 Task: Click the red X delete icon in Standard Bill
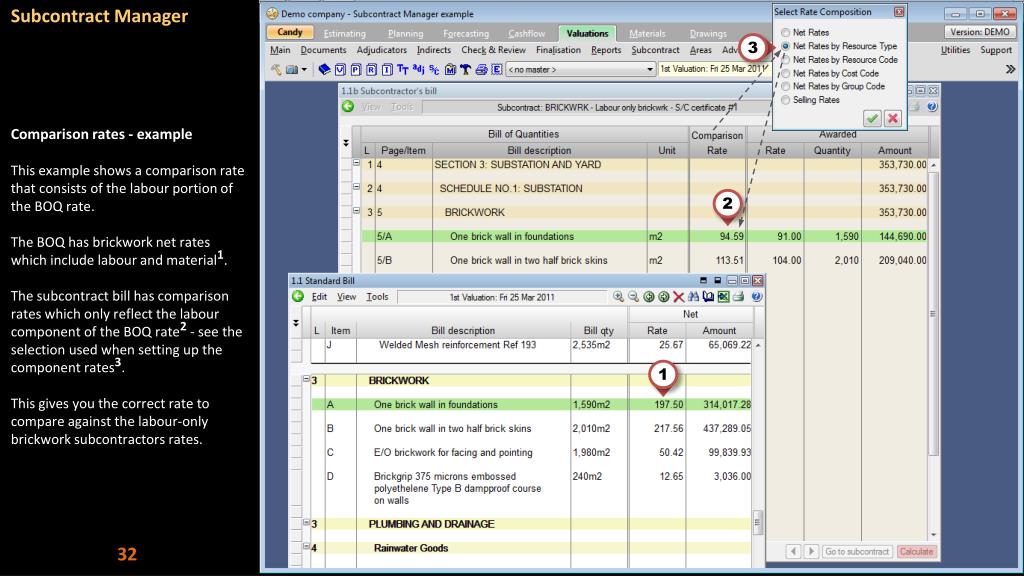(679, 297)
